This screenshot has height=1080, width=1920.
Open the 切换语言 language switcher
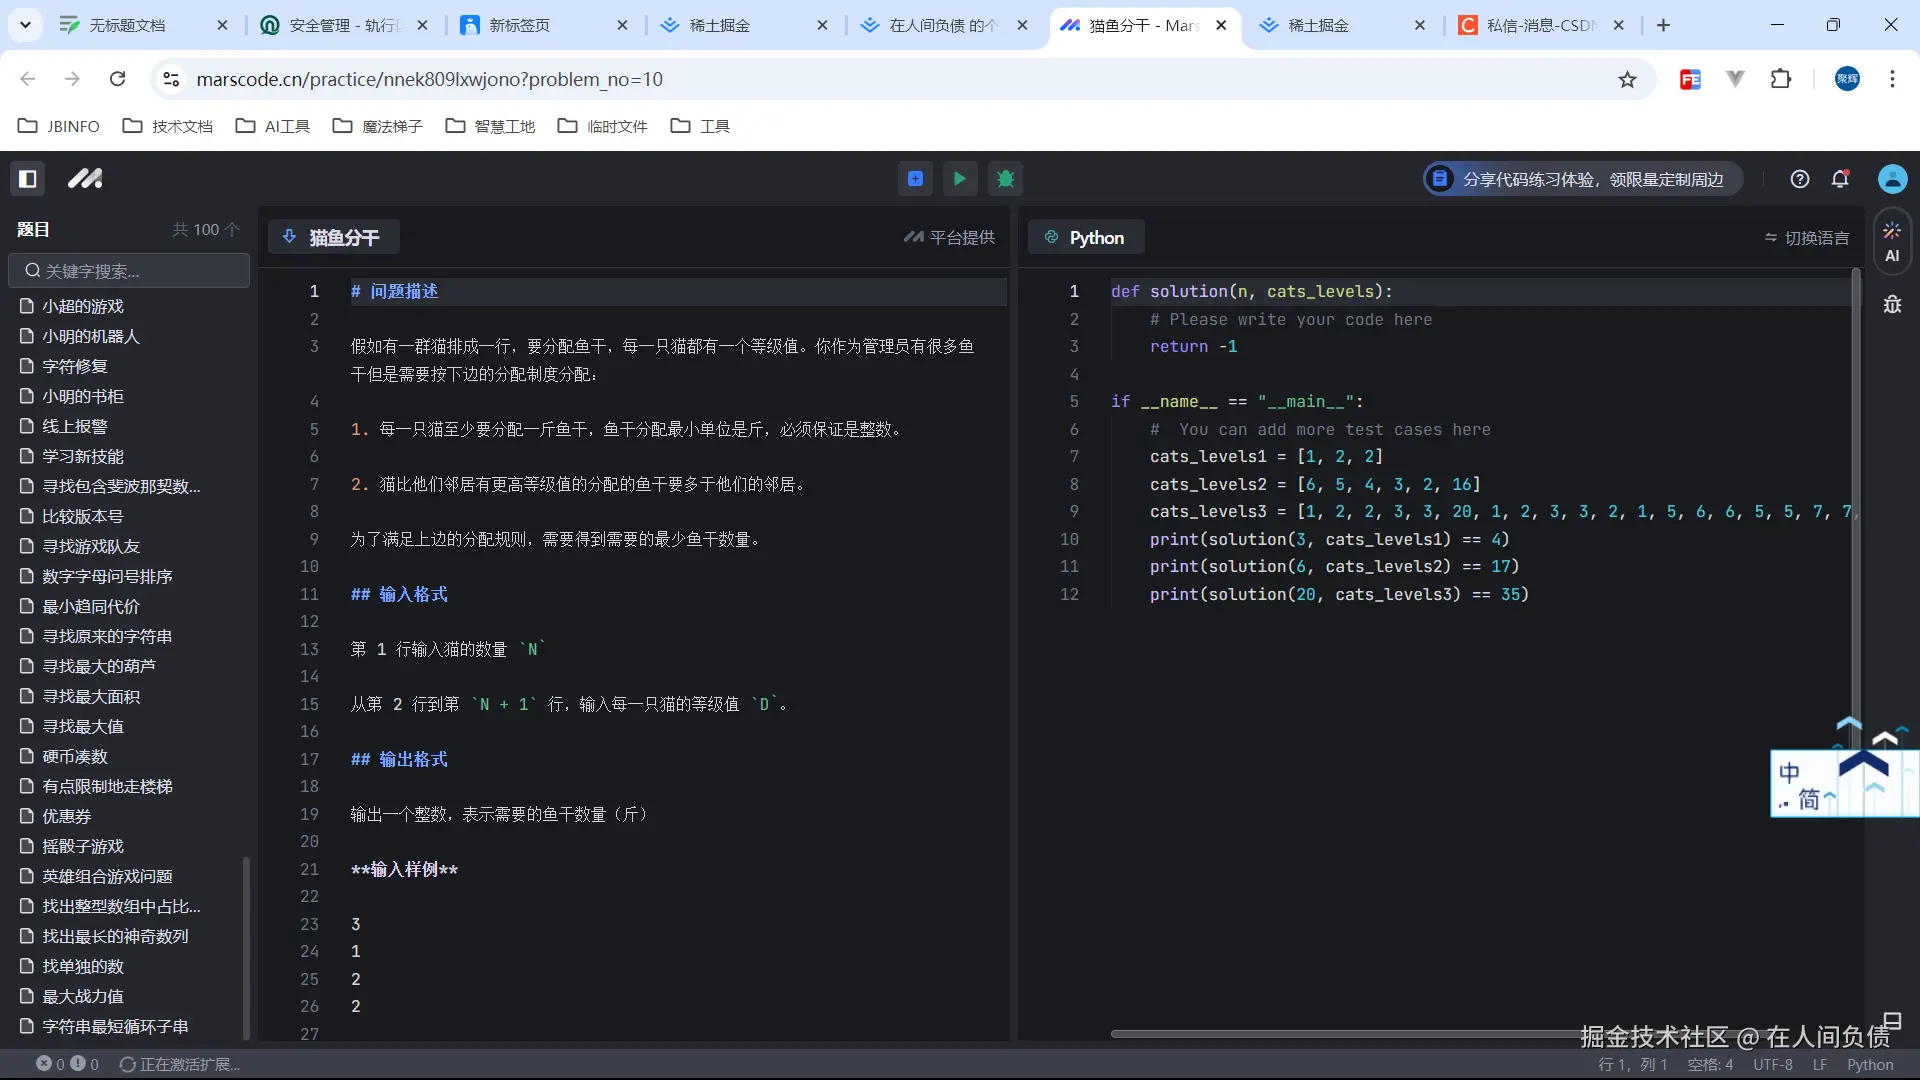tap(1806, 237)
